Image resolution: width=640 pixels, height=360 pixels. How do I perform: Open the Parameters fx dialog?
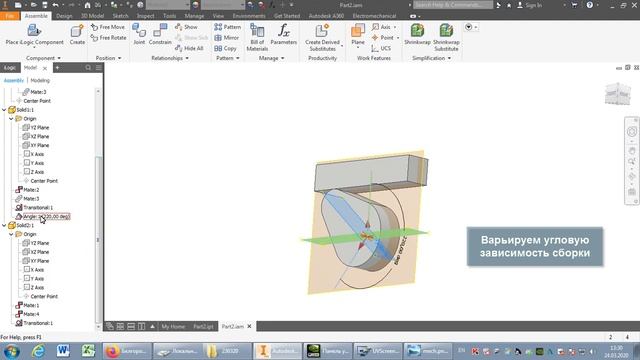pos(284,34)
